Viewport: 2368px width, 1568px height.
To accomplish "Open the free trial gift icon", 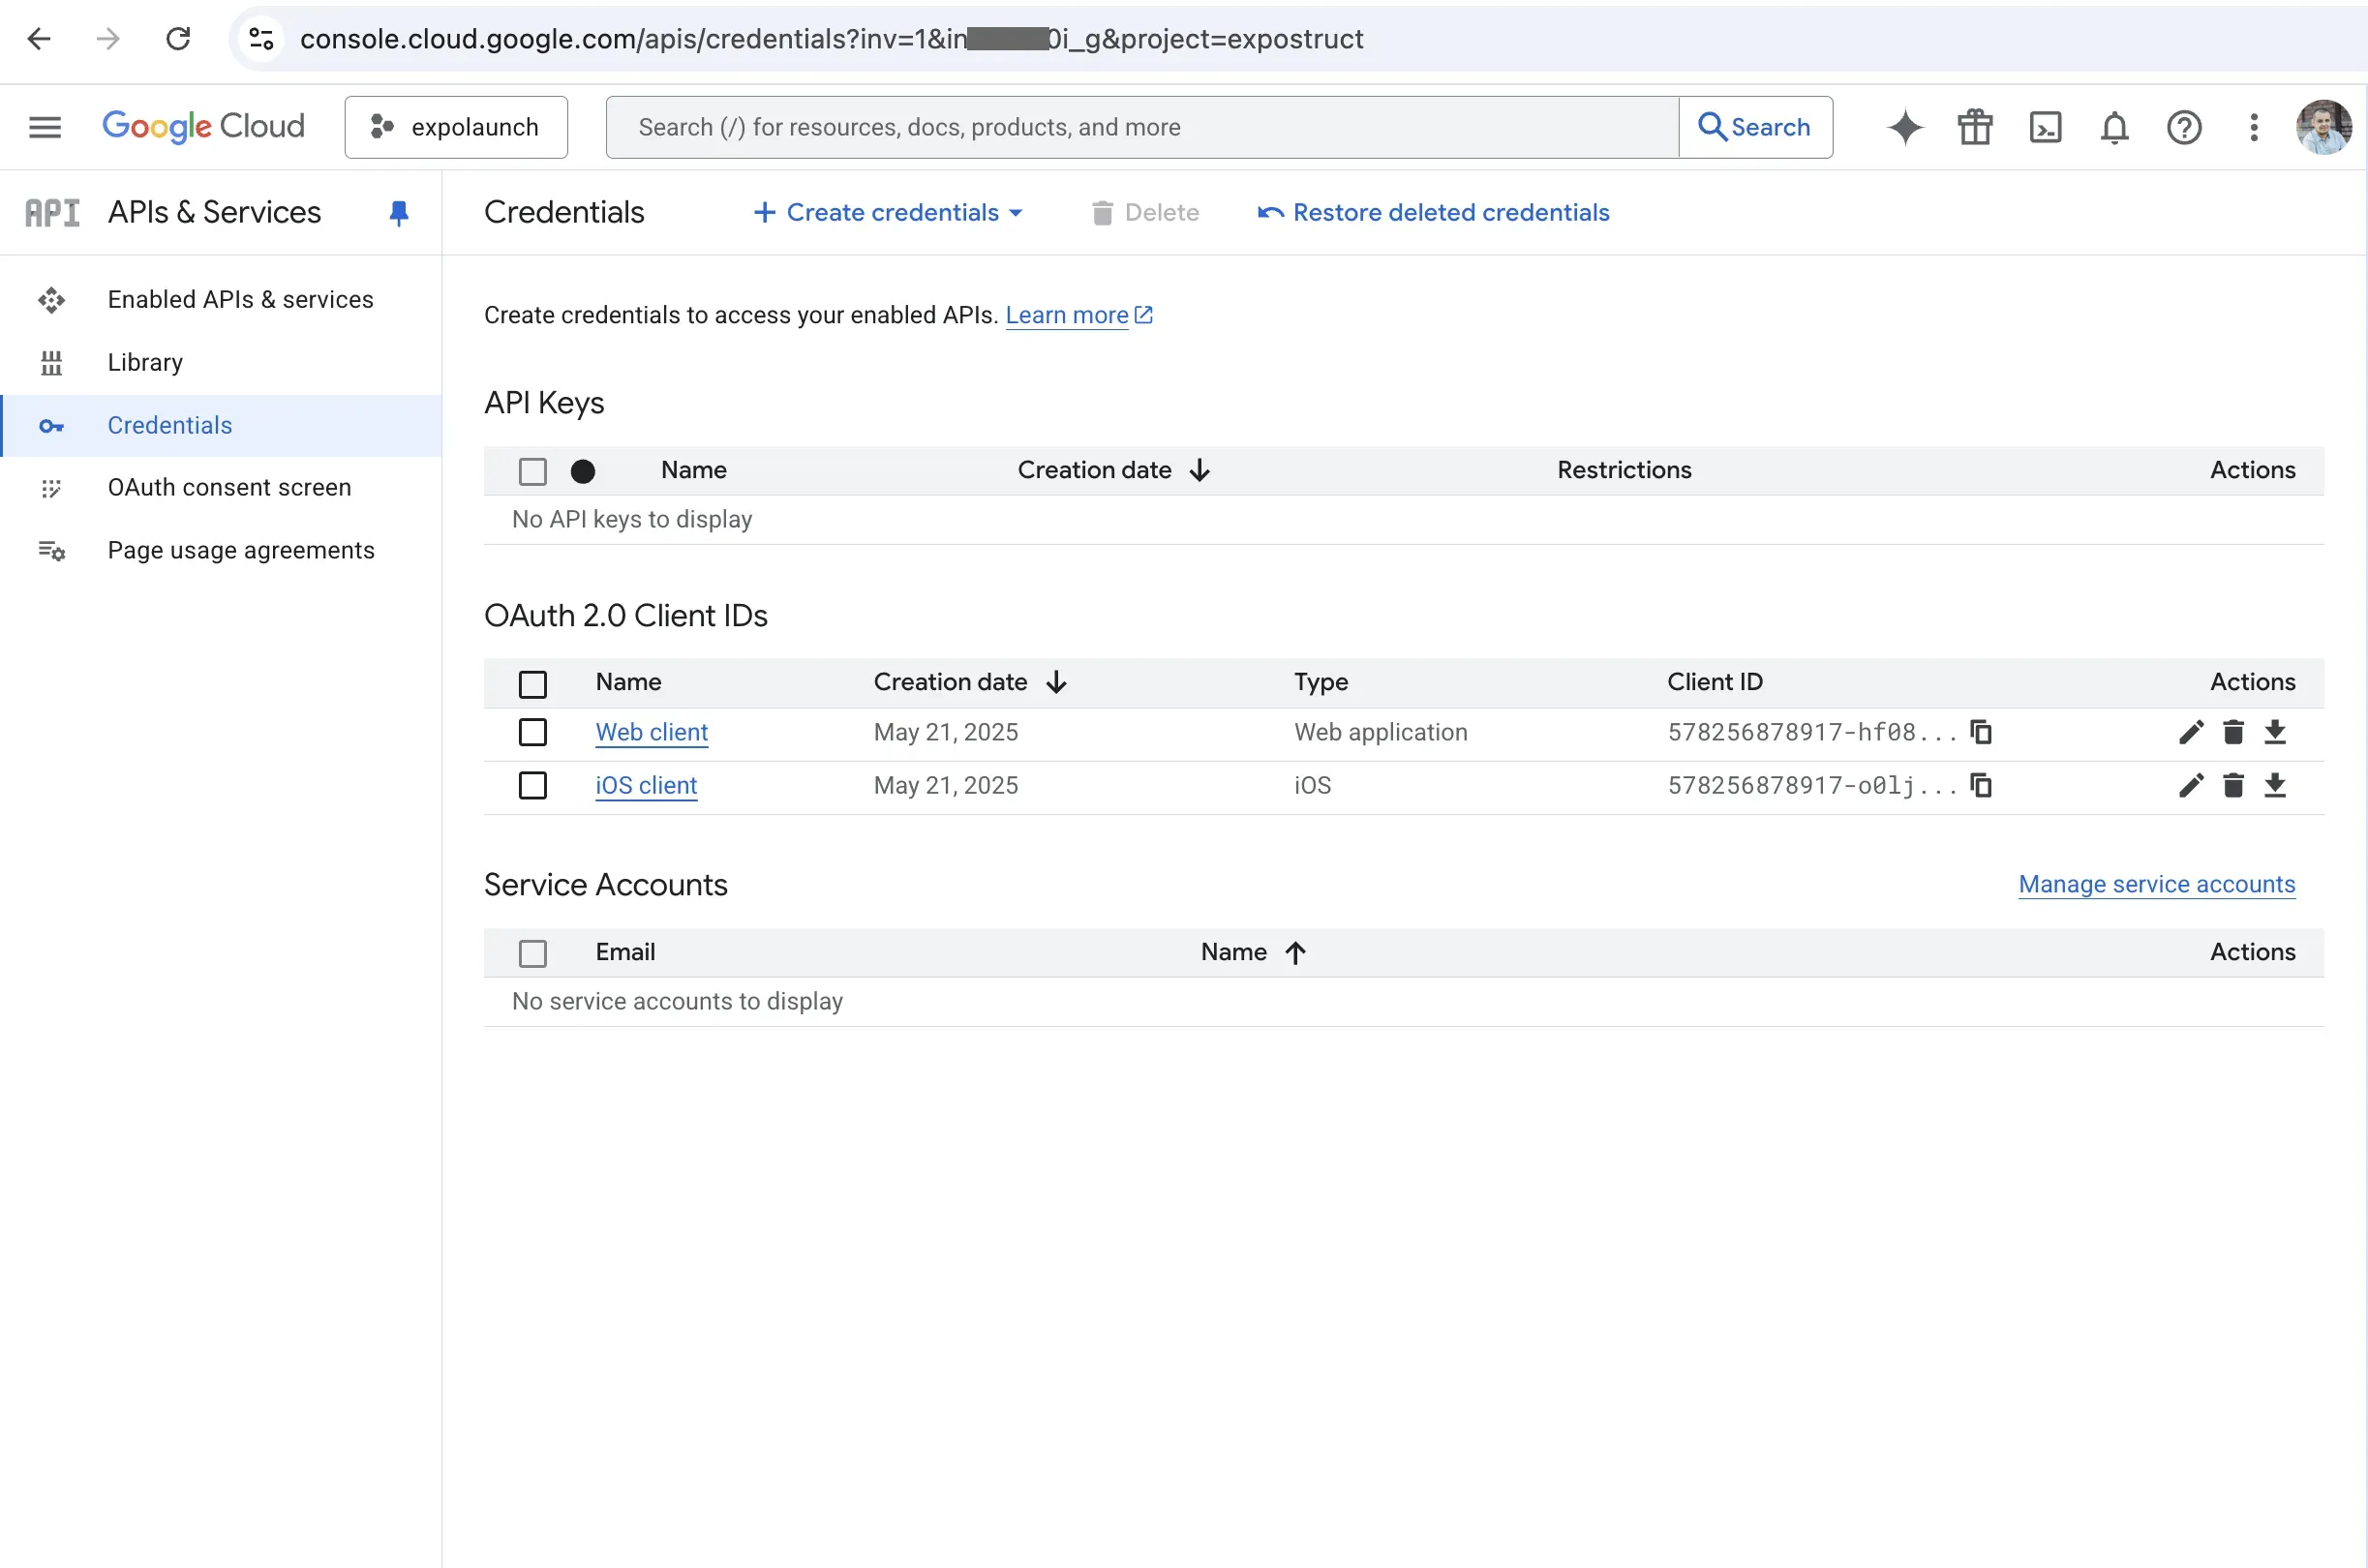I will 1975,127.
